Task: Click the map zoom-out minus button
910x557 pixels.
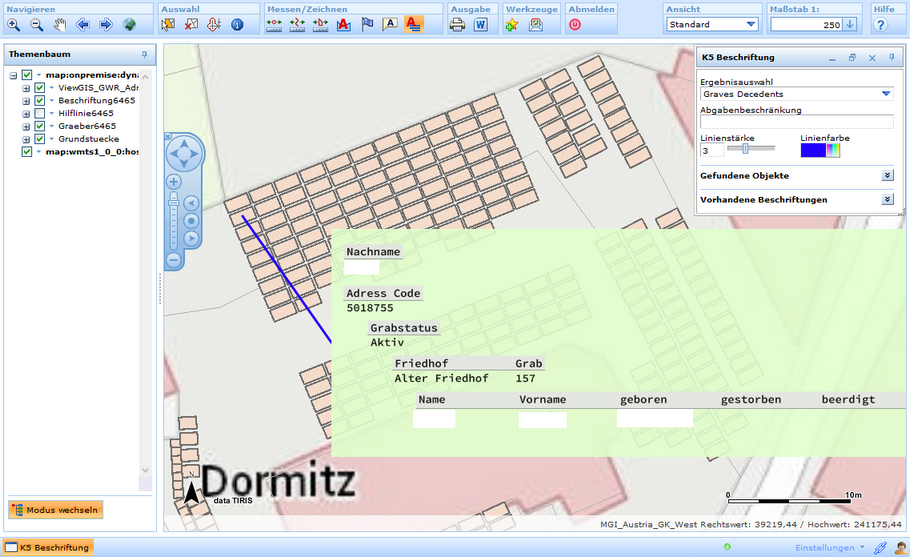Action: tap(174, 260)
